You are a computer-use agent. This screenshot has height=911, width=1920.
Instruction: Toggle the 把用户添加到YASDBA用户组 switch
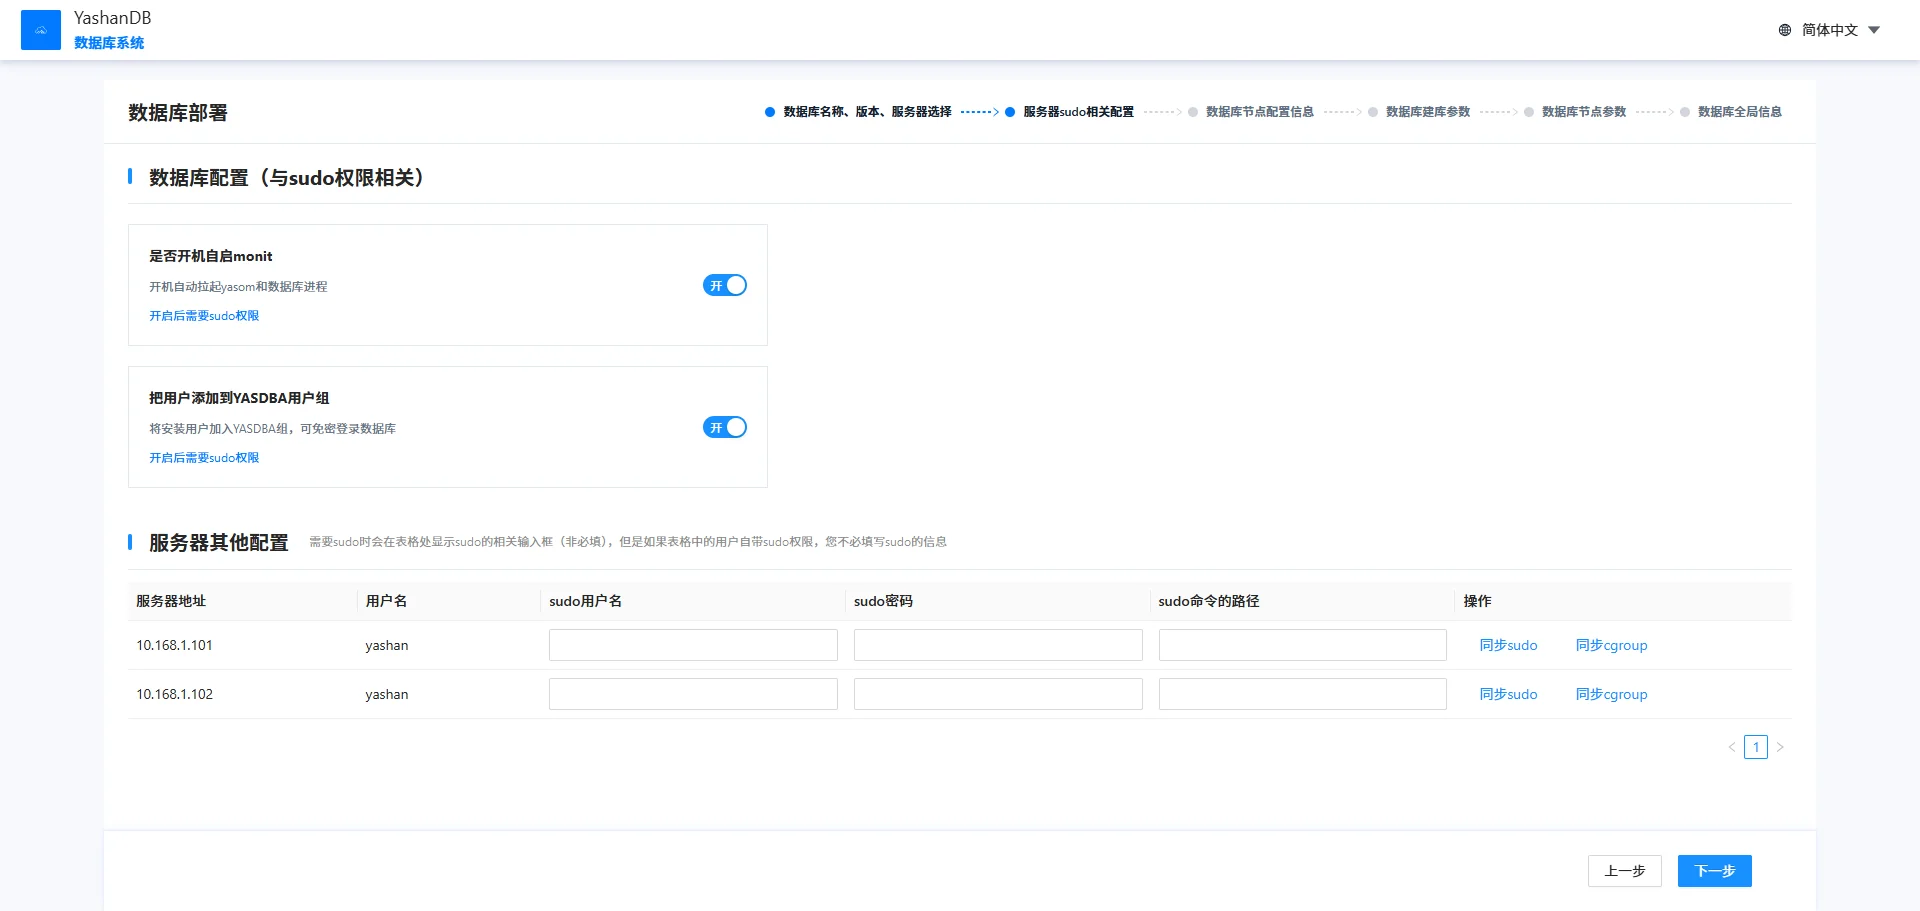(x=725, y=428)
